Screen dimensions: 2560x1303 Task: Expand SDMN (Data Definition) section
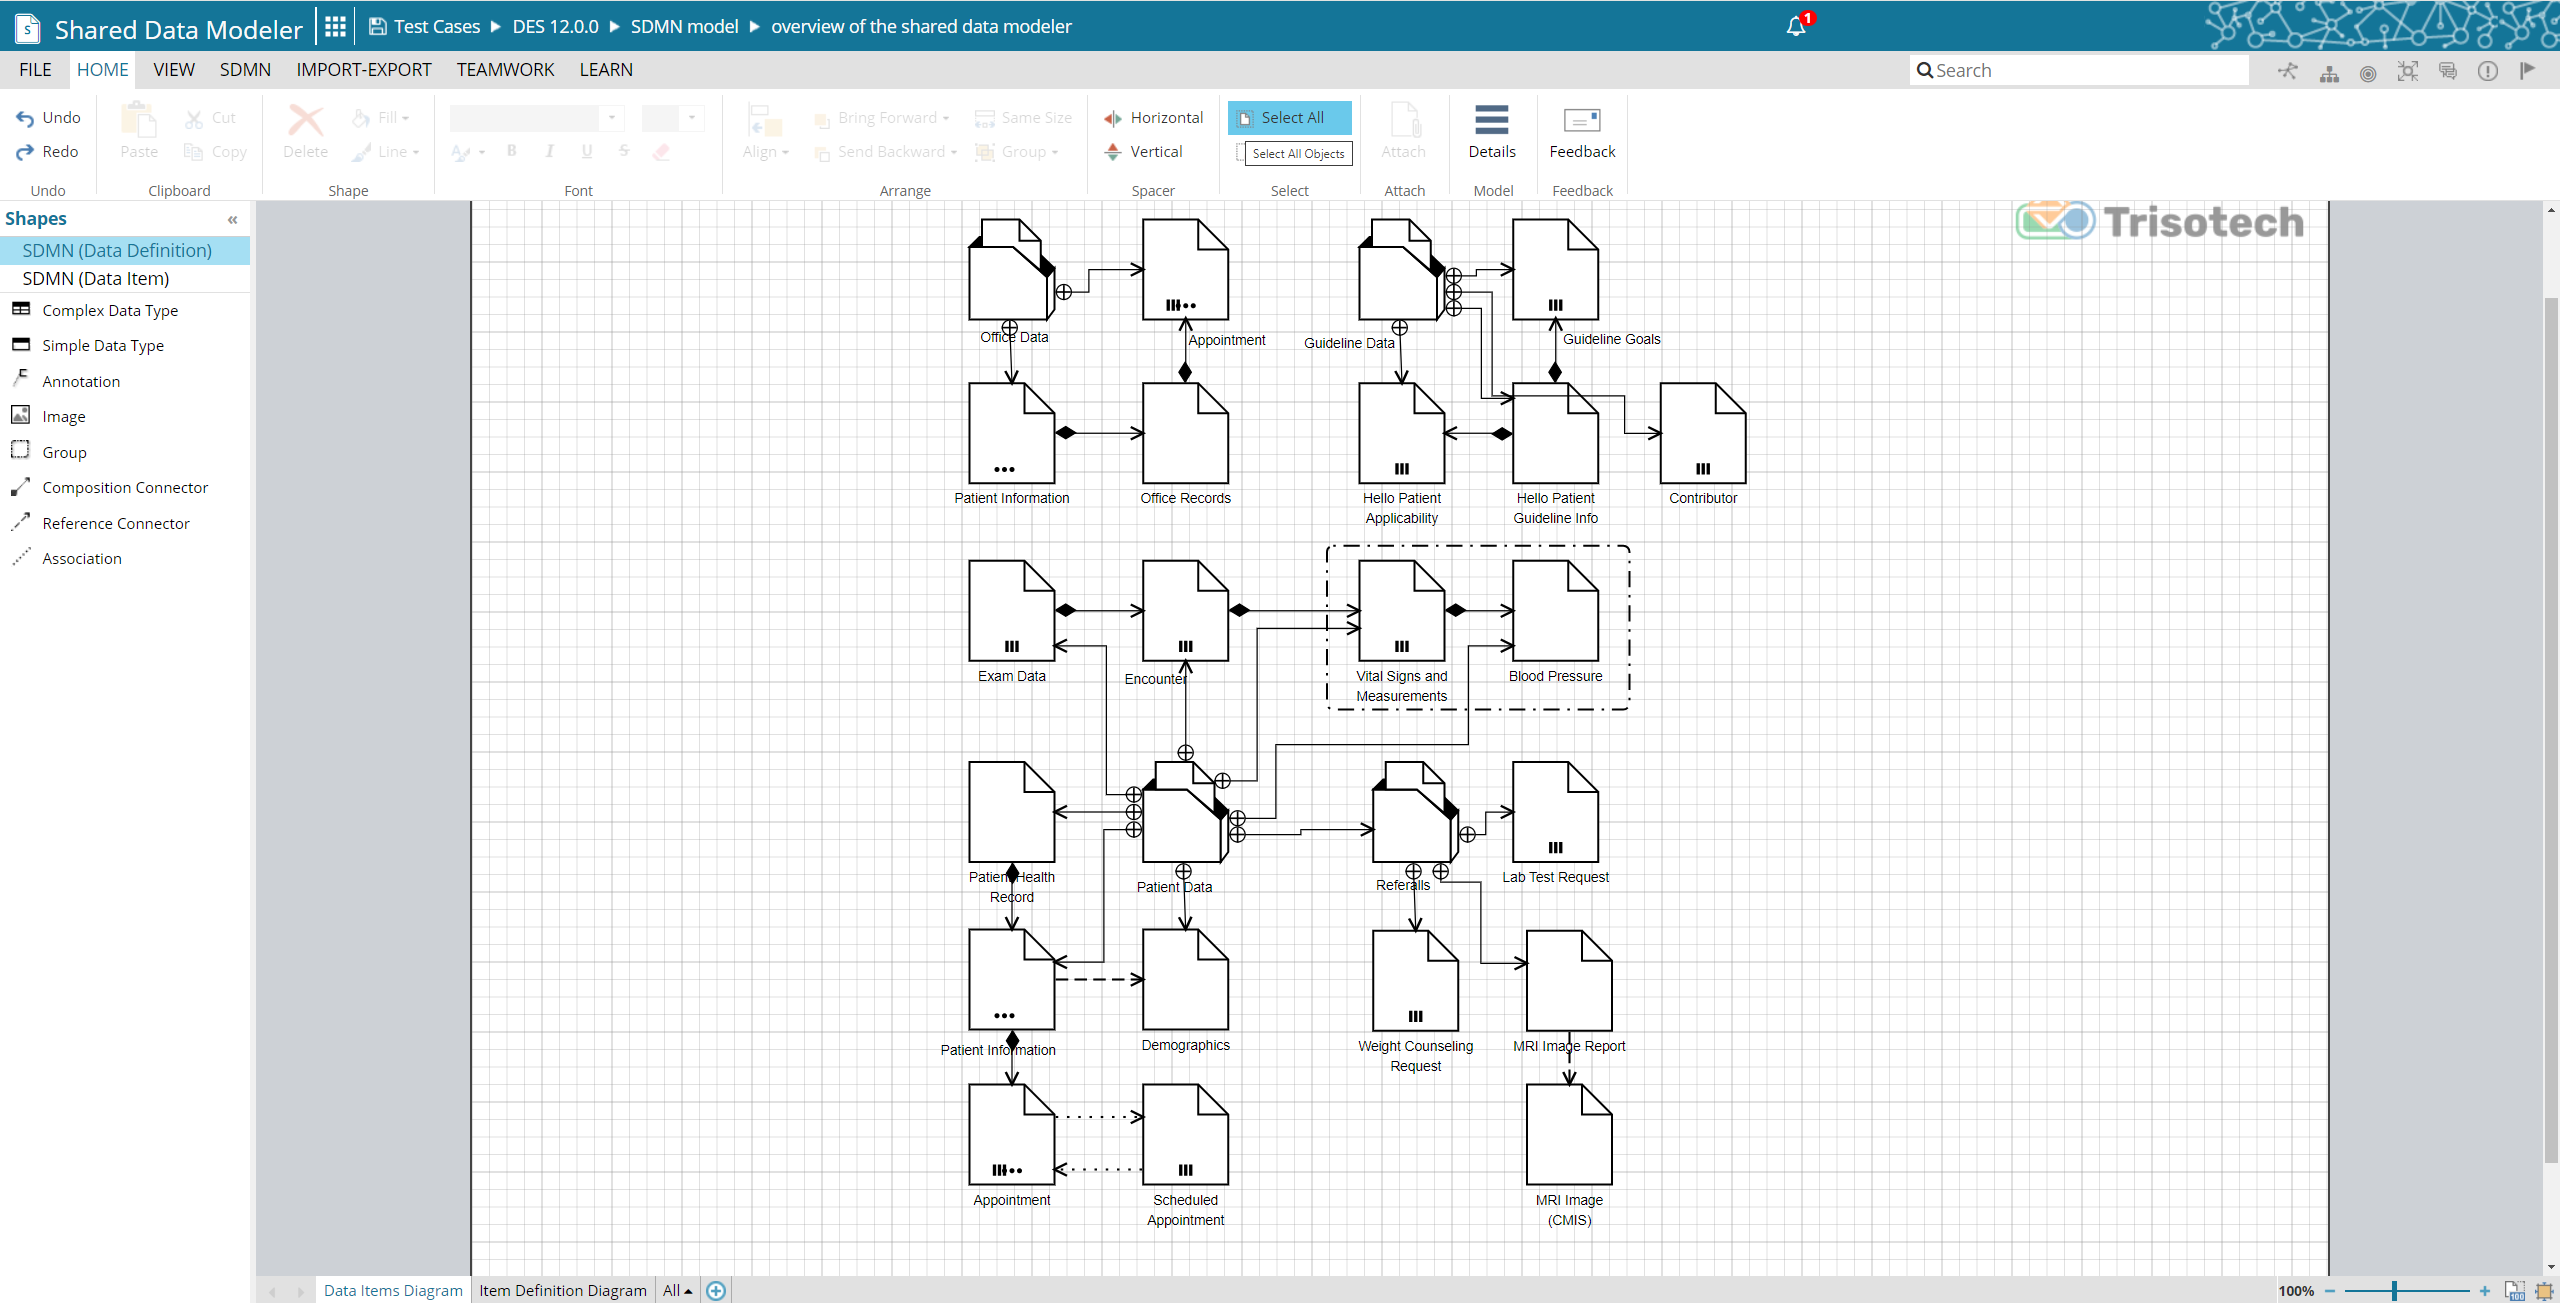click(125, 250)
